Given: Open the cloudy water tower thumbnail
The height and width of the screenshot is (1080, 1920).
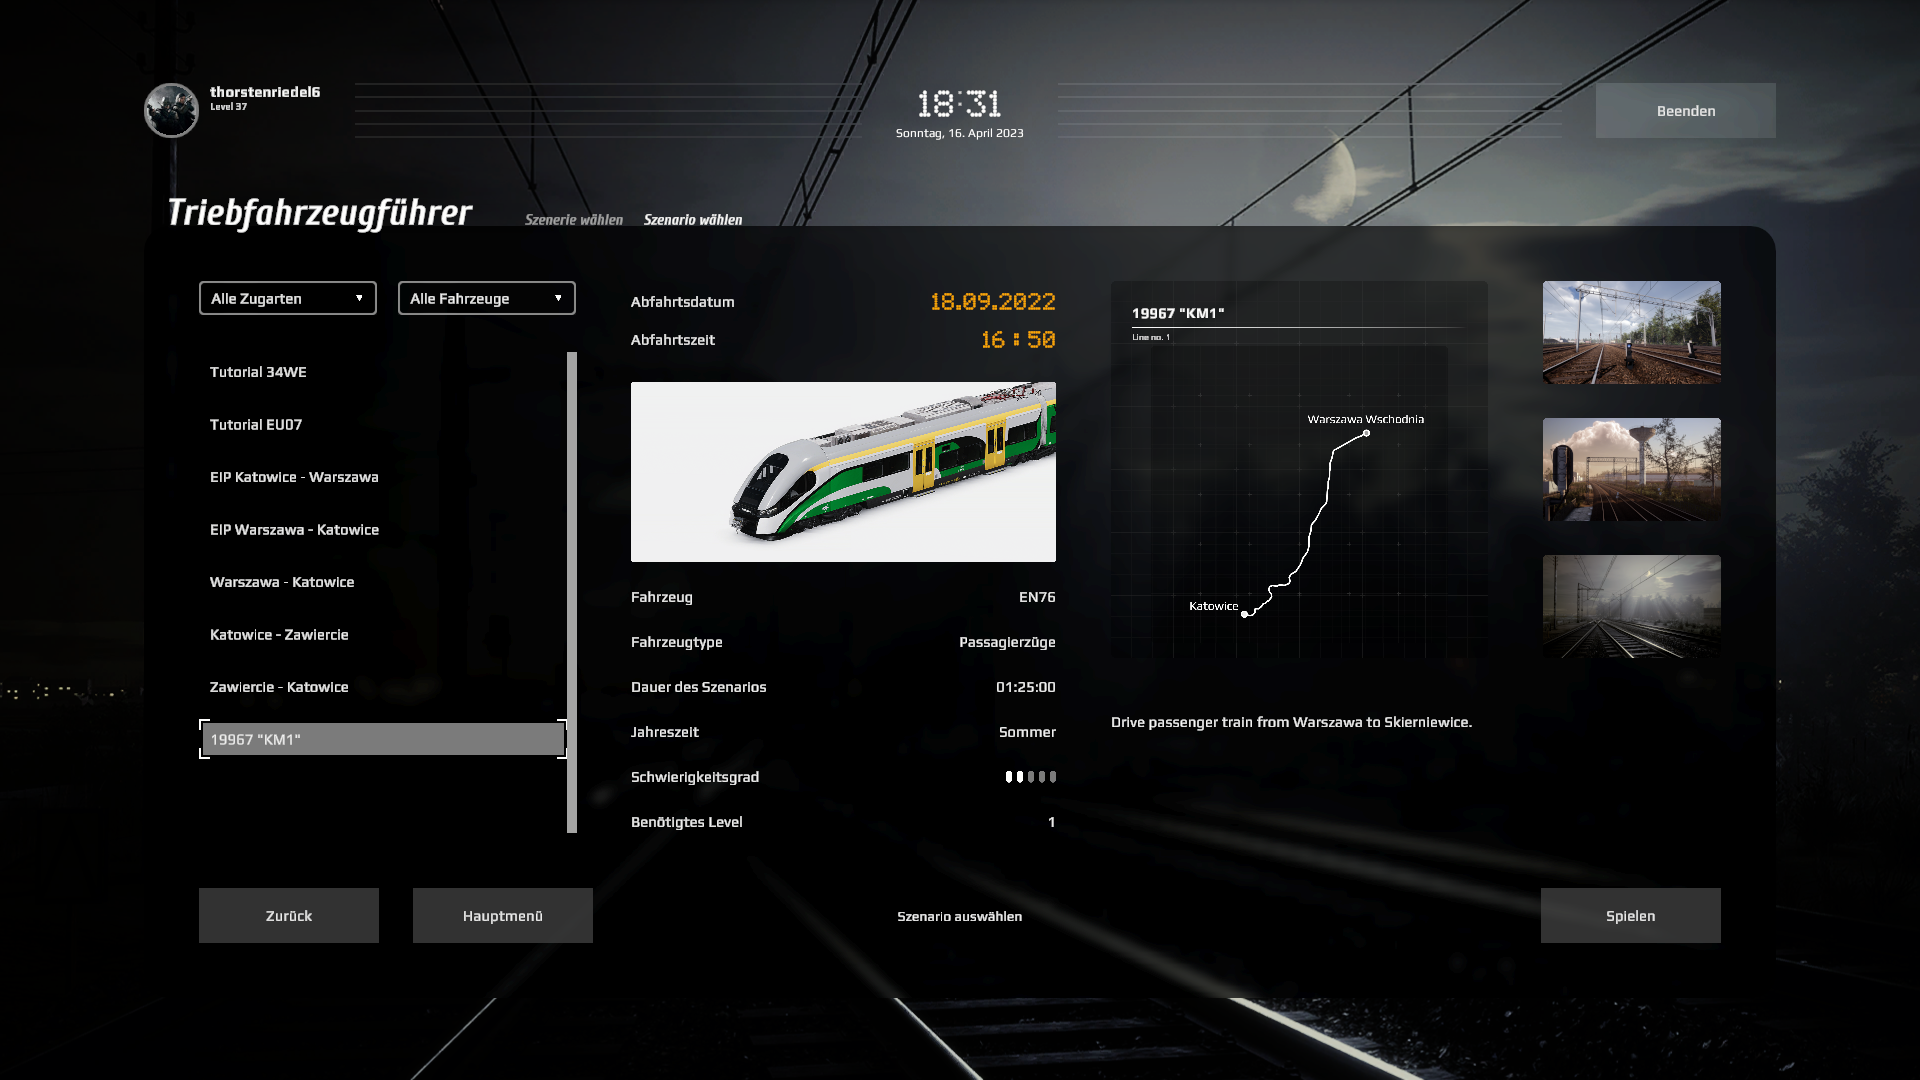Looking at the screenshot, I should [1631, 469].
